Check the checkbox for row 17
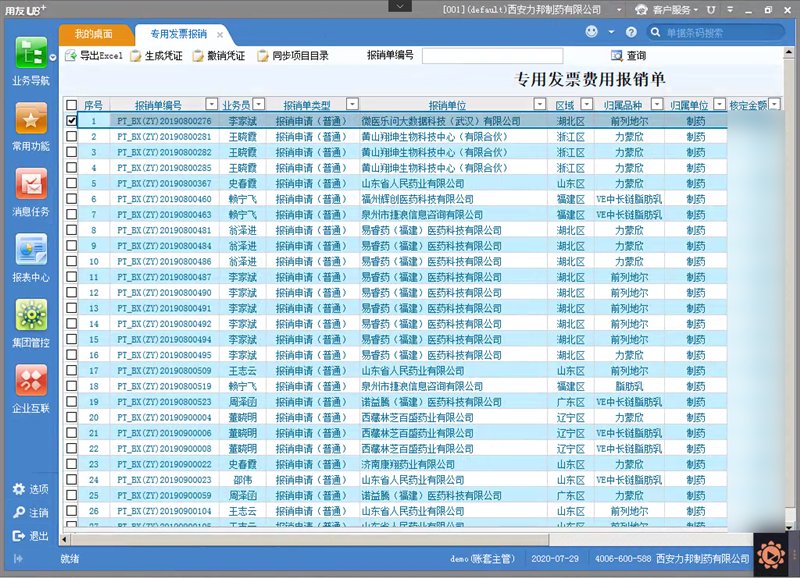Image resolution: width=800 pixels, height=578 pixels. [71, 370]
